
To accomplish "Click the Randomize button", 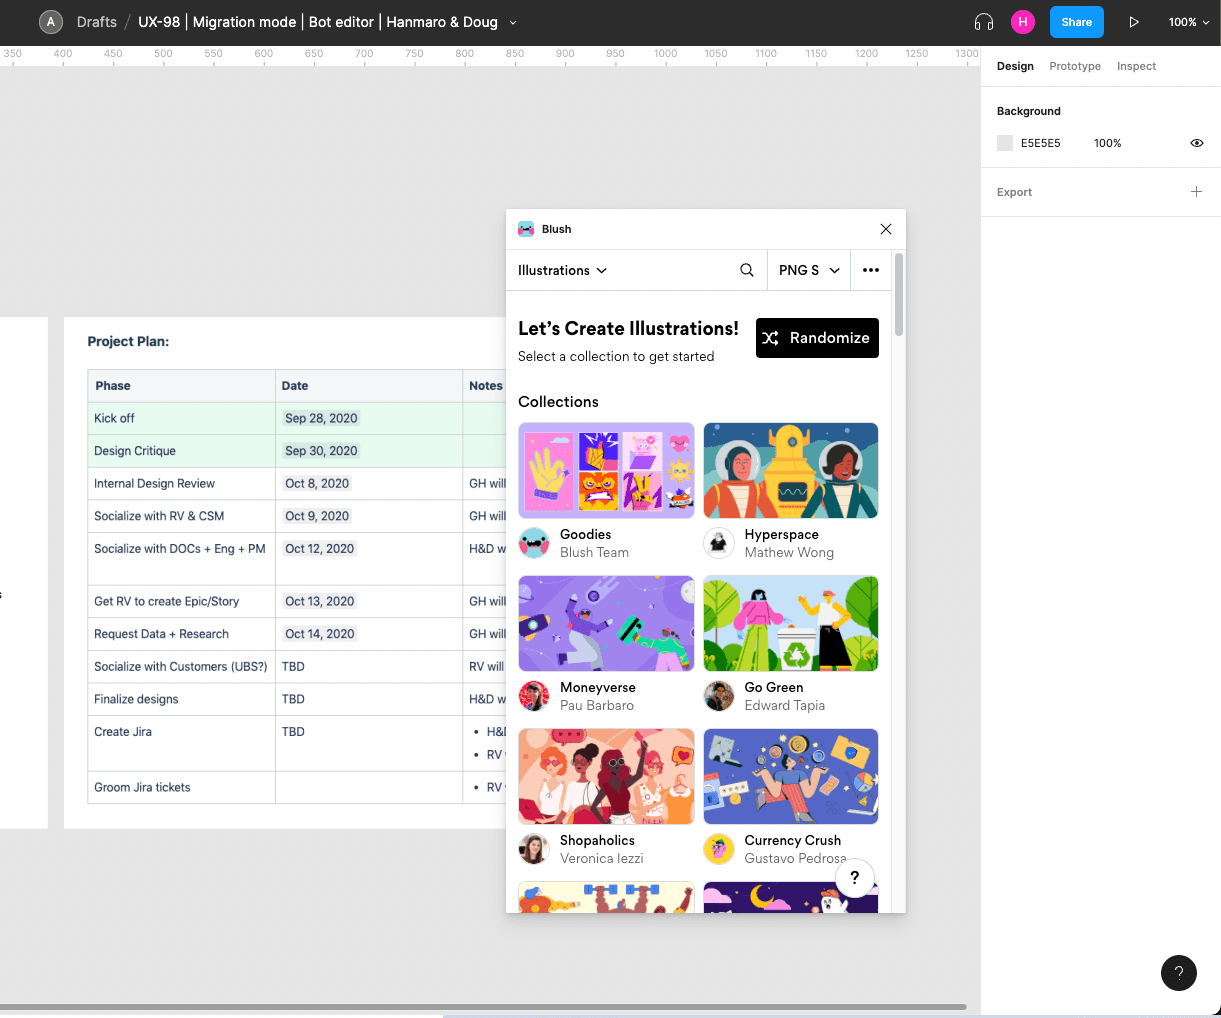I will [817, 338].
